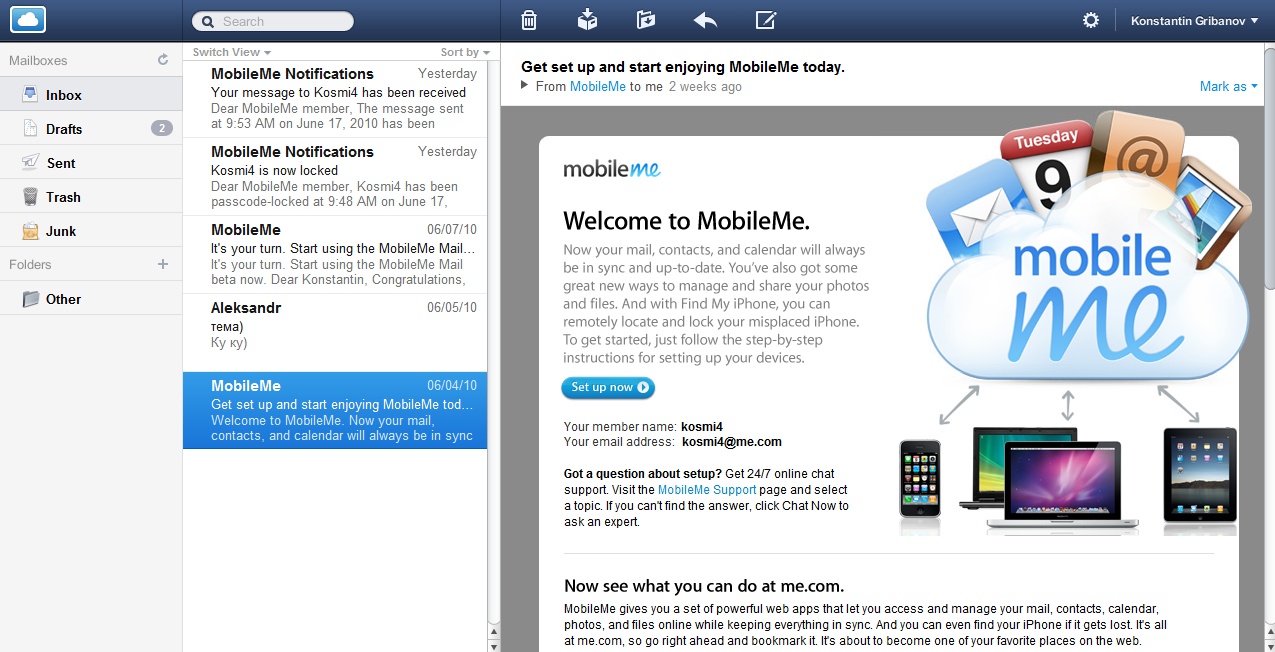Click message list scrollbar down arrow
Screen dimensions: 1275x652
[x=493, y=645]
